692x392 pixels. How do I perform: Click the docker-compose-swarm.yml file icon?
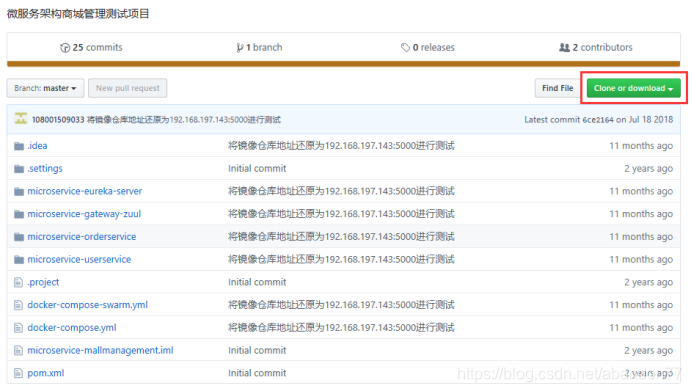tap(18, 305)
